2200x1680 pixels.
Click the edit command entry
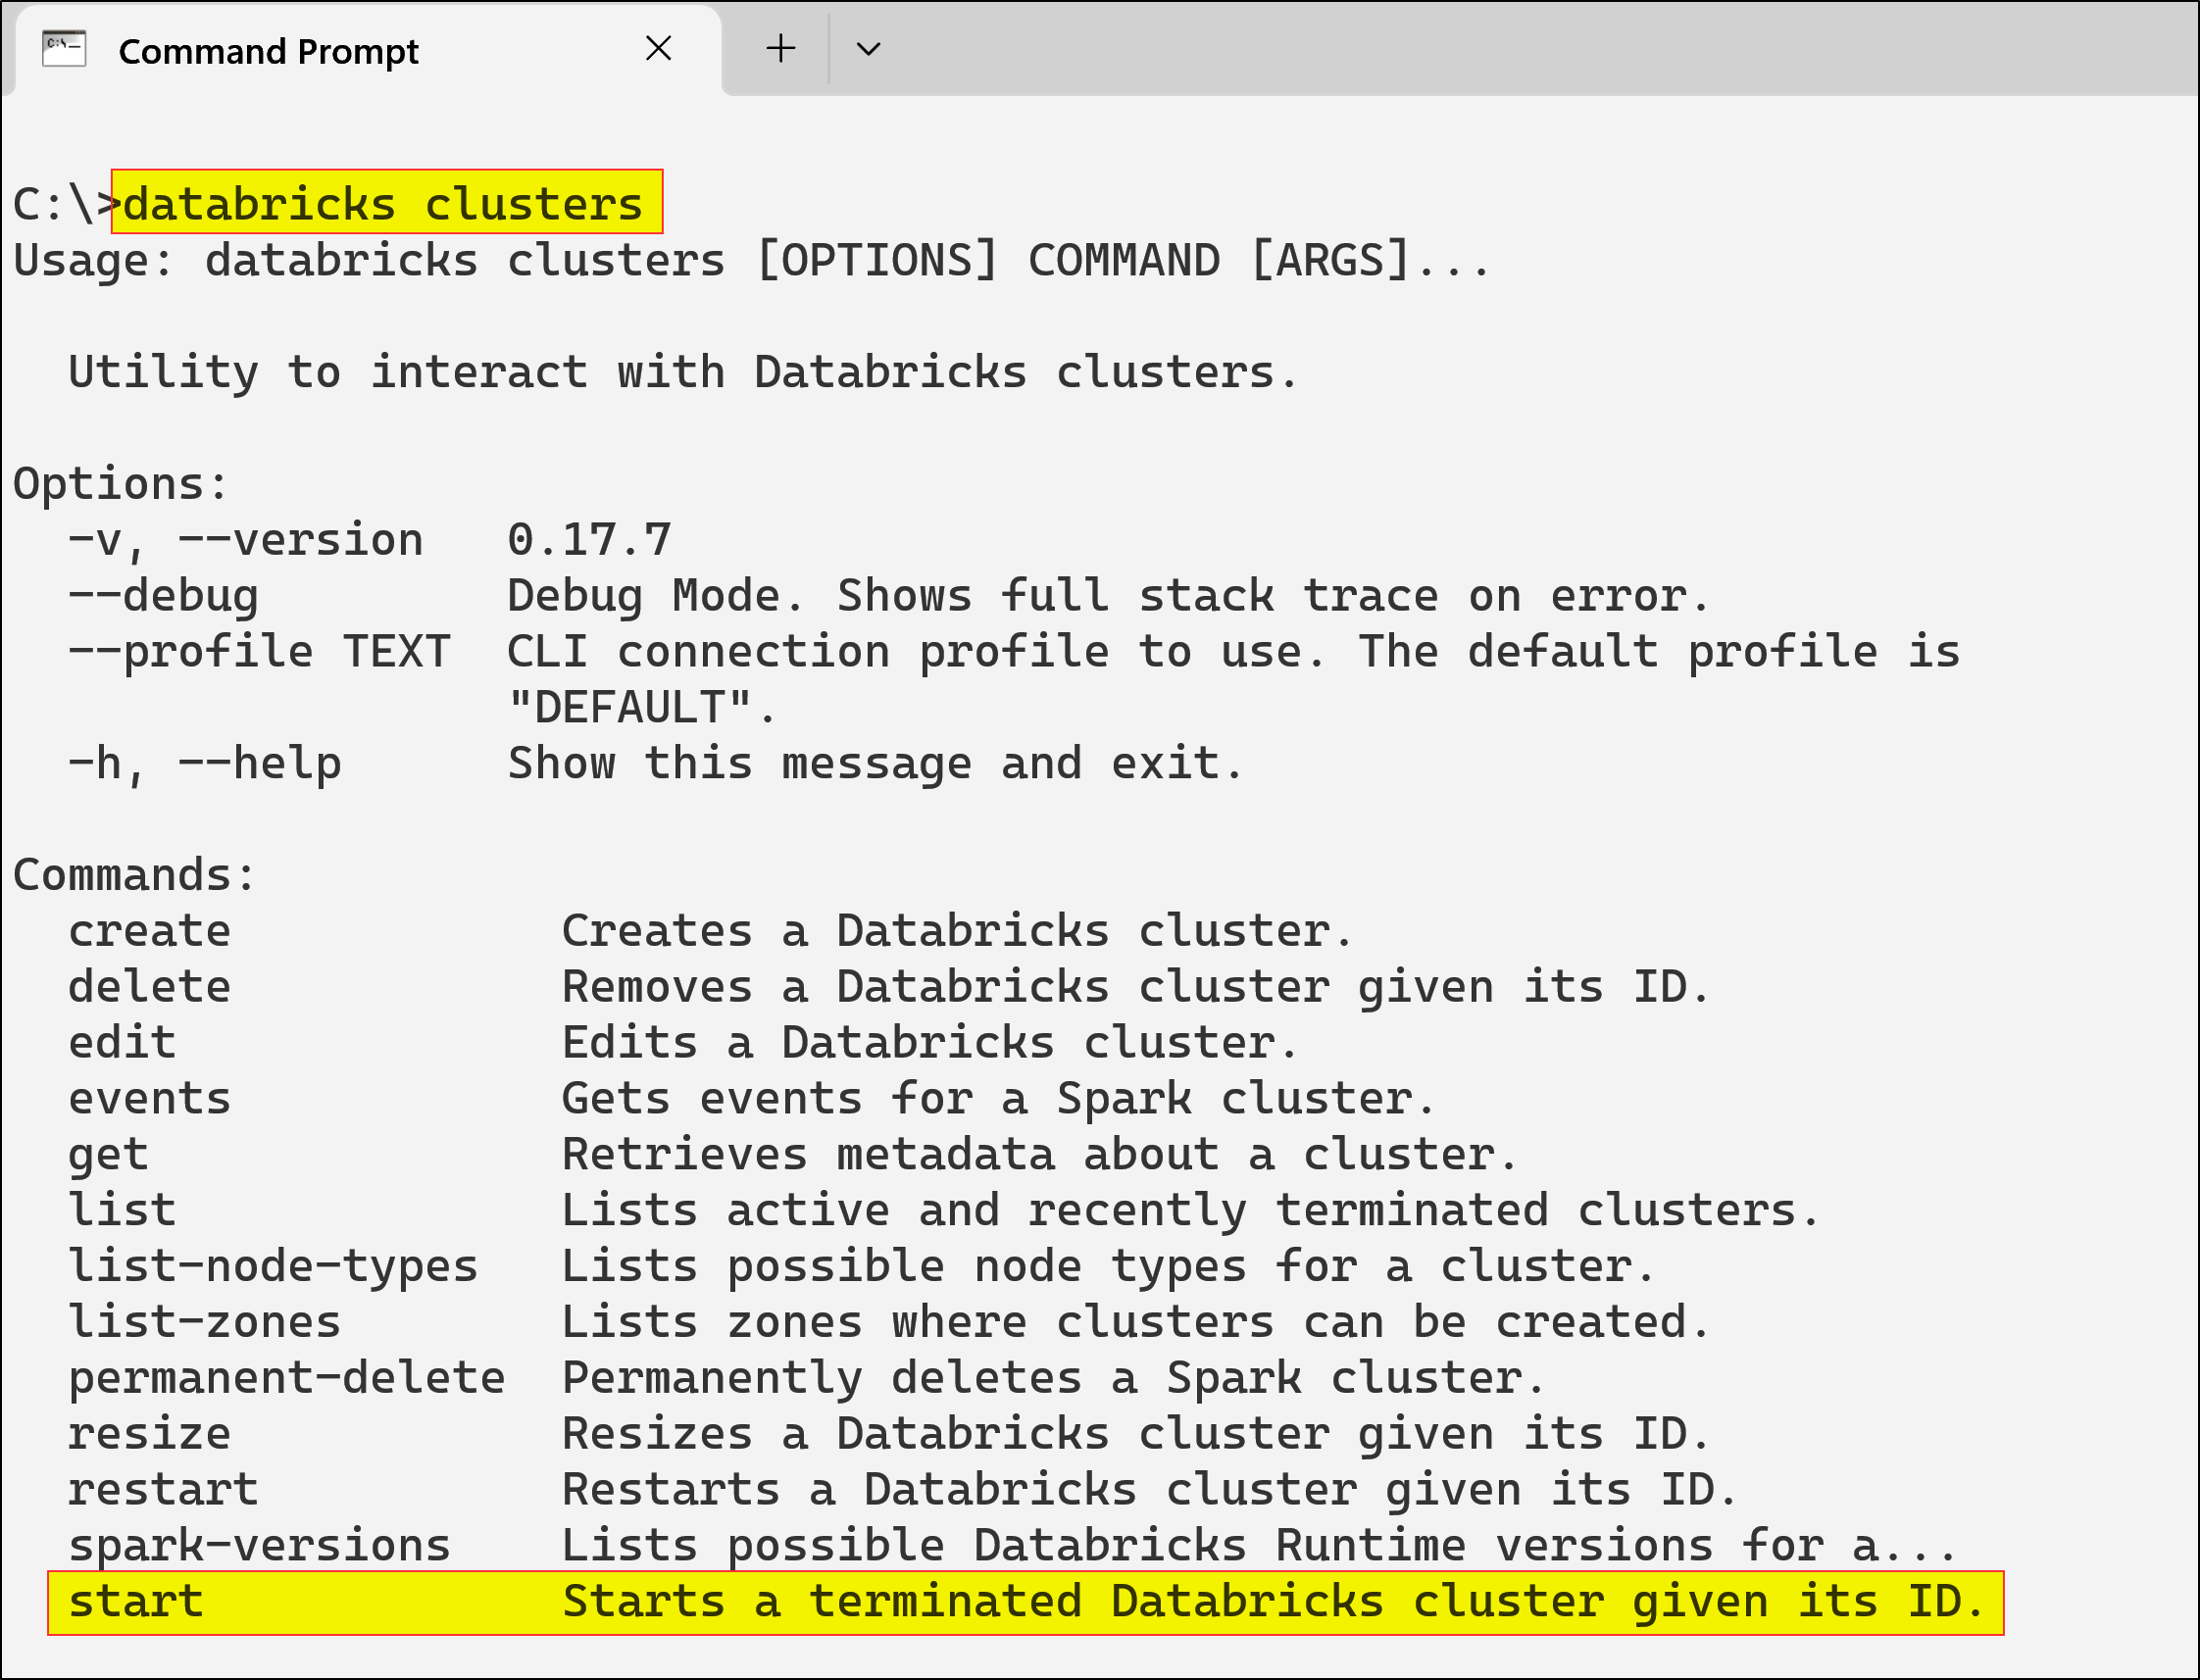click(x=122, y=1044)
